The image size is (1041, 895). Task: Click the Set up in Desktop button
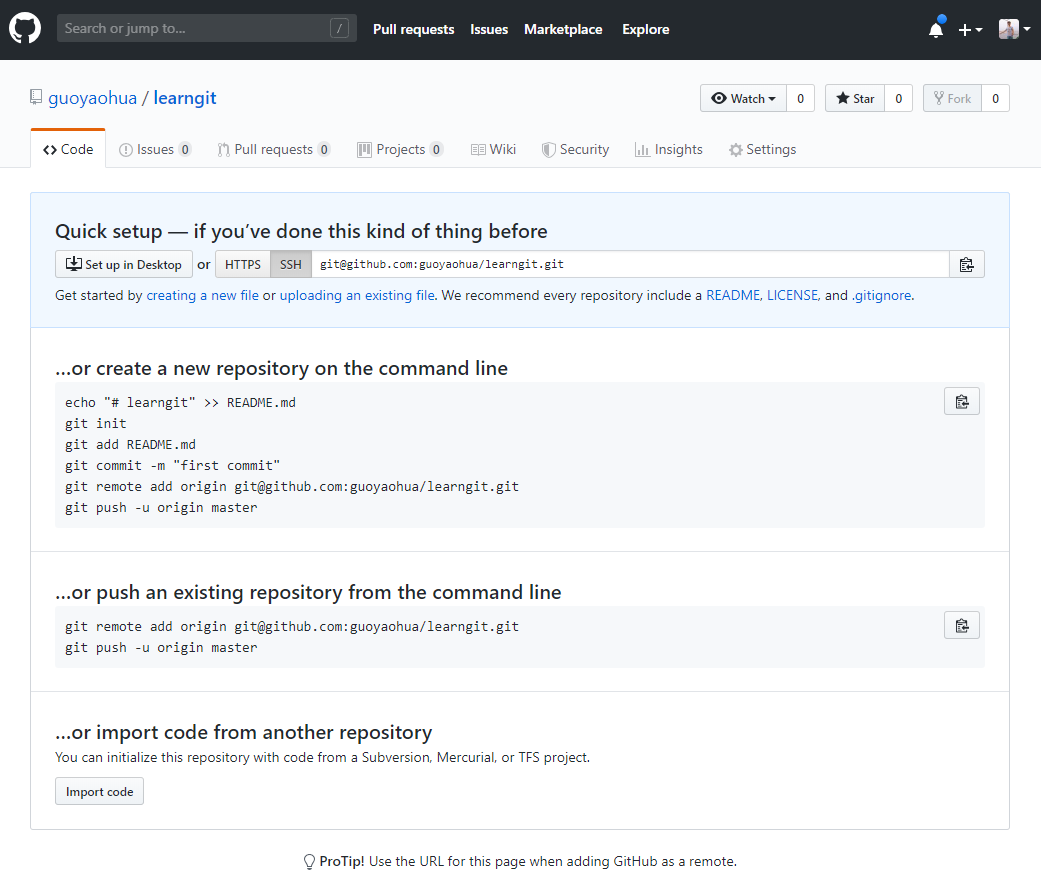(x=124, y=265)
